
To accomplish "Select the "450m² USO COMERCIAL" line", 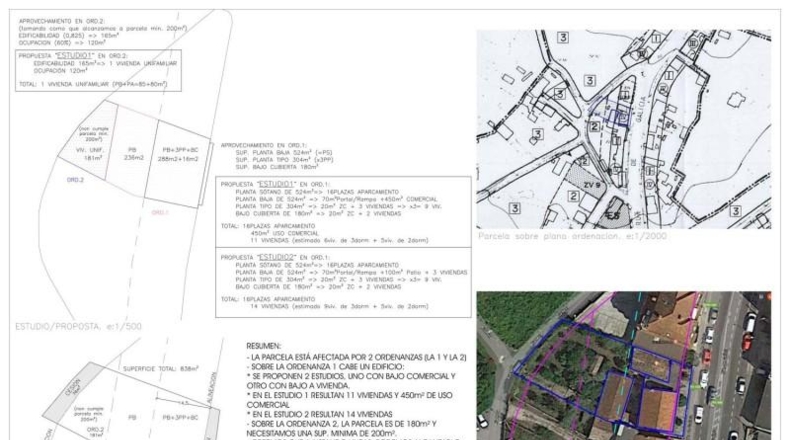I will (x=285, y=233).
